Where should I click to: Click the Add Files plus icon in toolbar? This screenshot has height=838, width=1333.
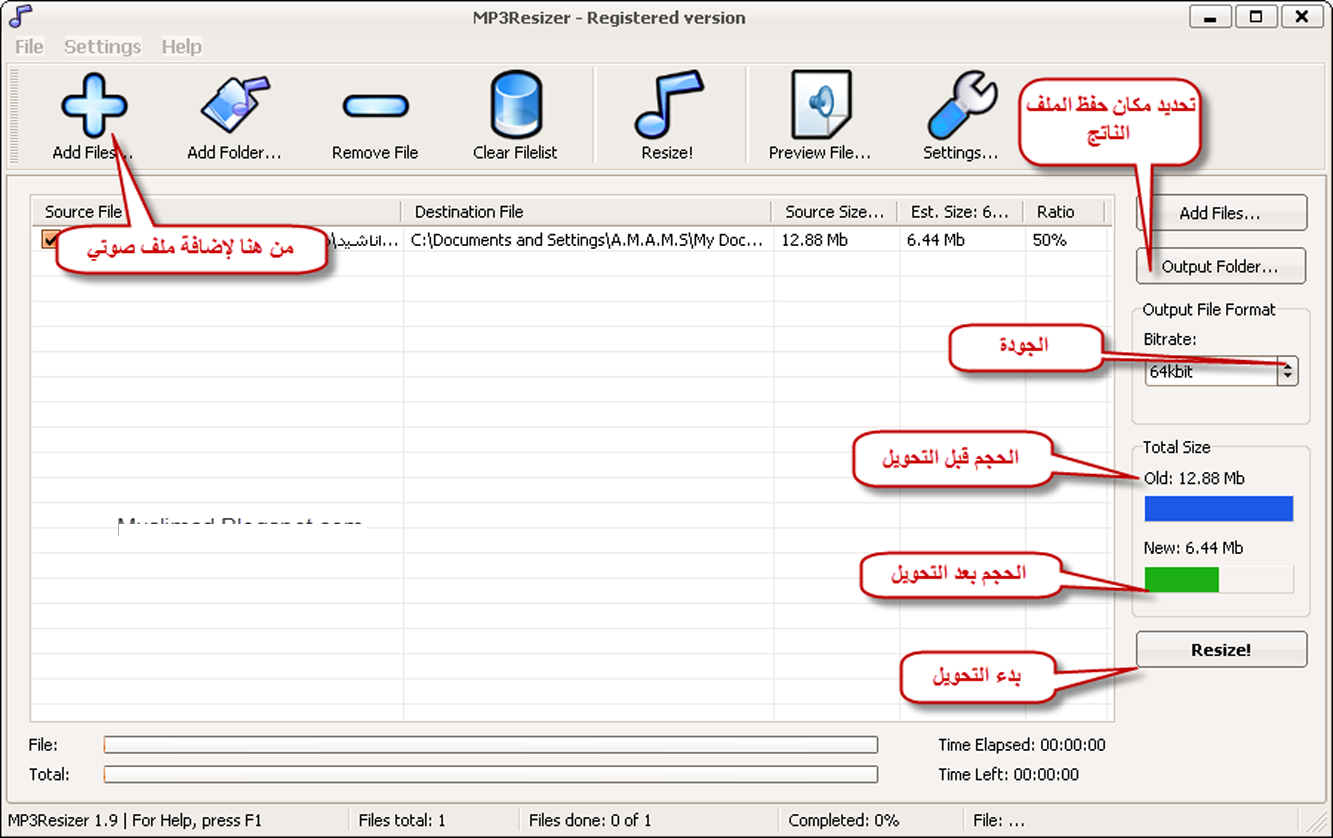click(x=93, y=107)
